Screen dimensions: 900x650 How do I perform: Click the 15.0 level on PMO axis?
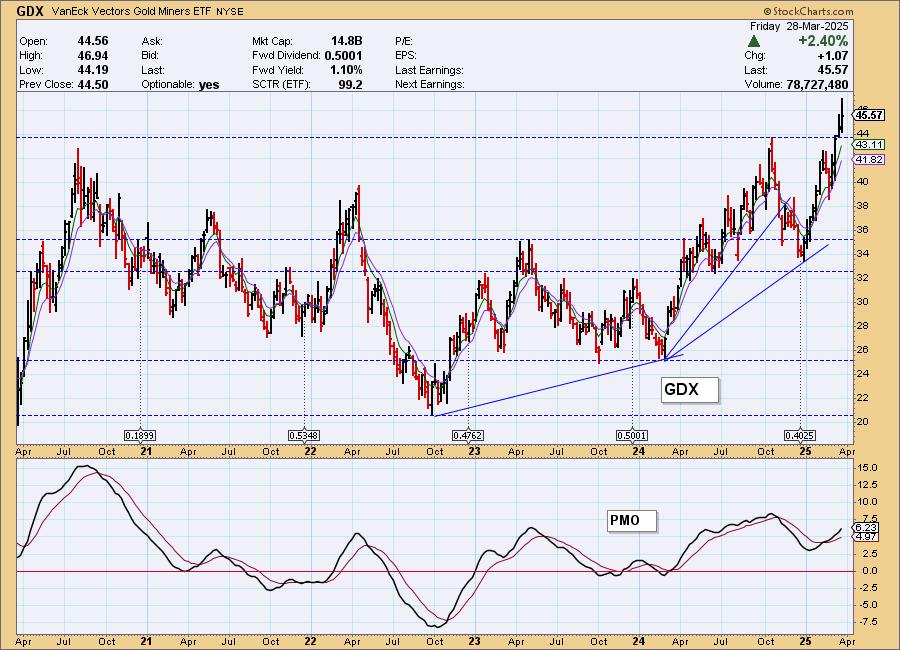click(867, 468)
